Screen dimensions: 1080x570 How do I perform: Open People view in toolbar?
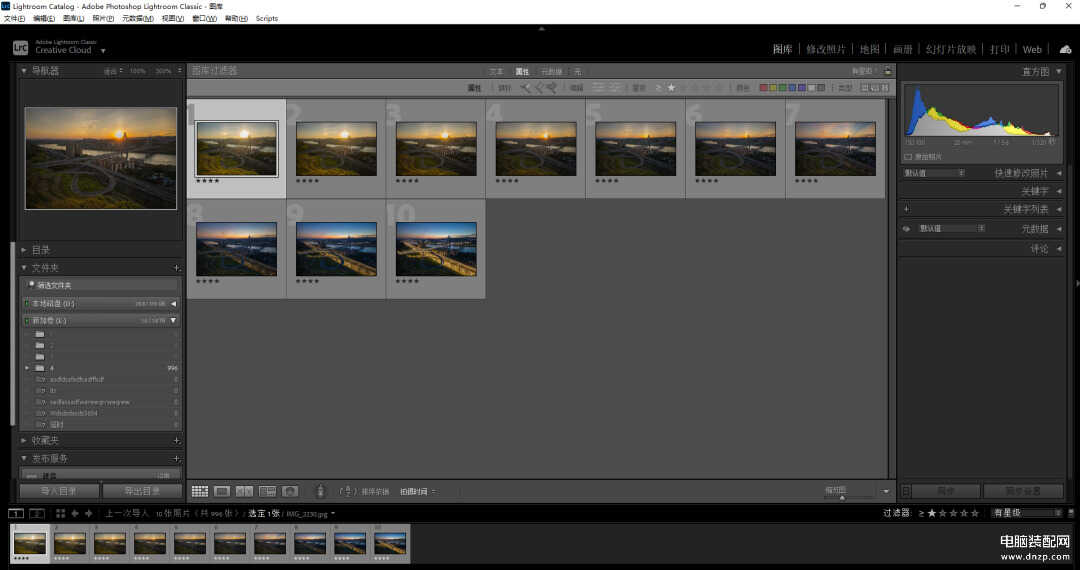click(x=290, y=491)
